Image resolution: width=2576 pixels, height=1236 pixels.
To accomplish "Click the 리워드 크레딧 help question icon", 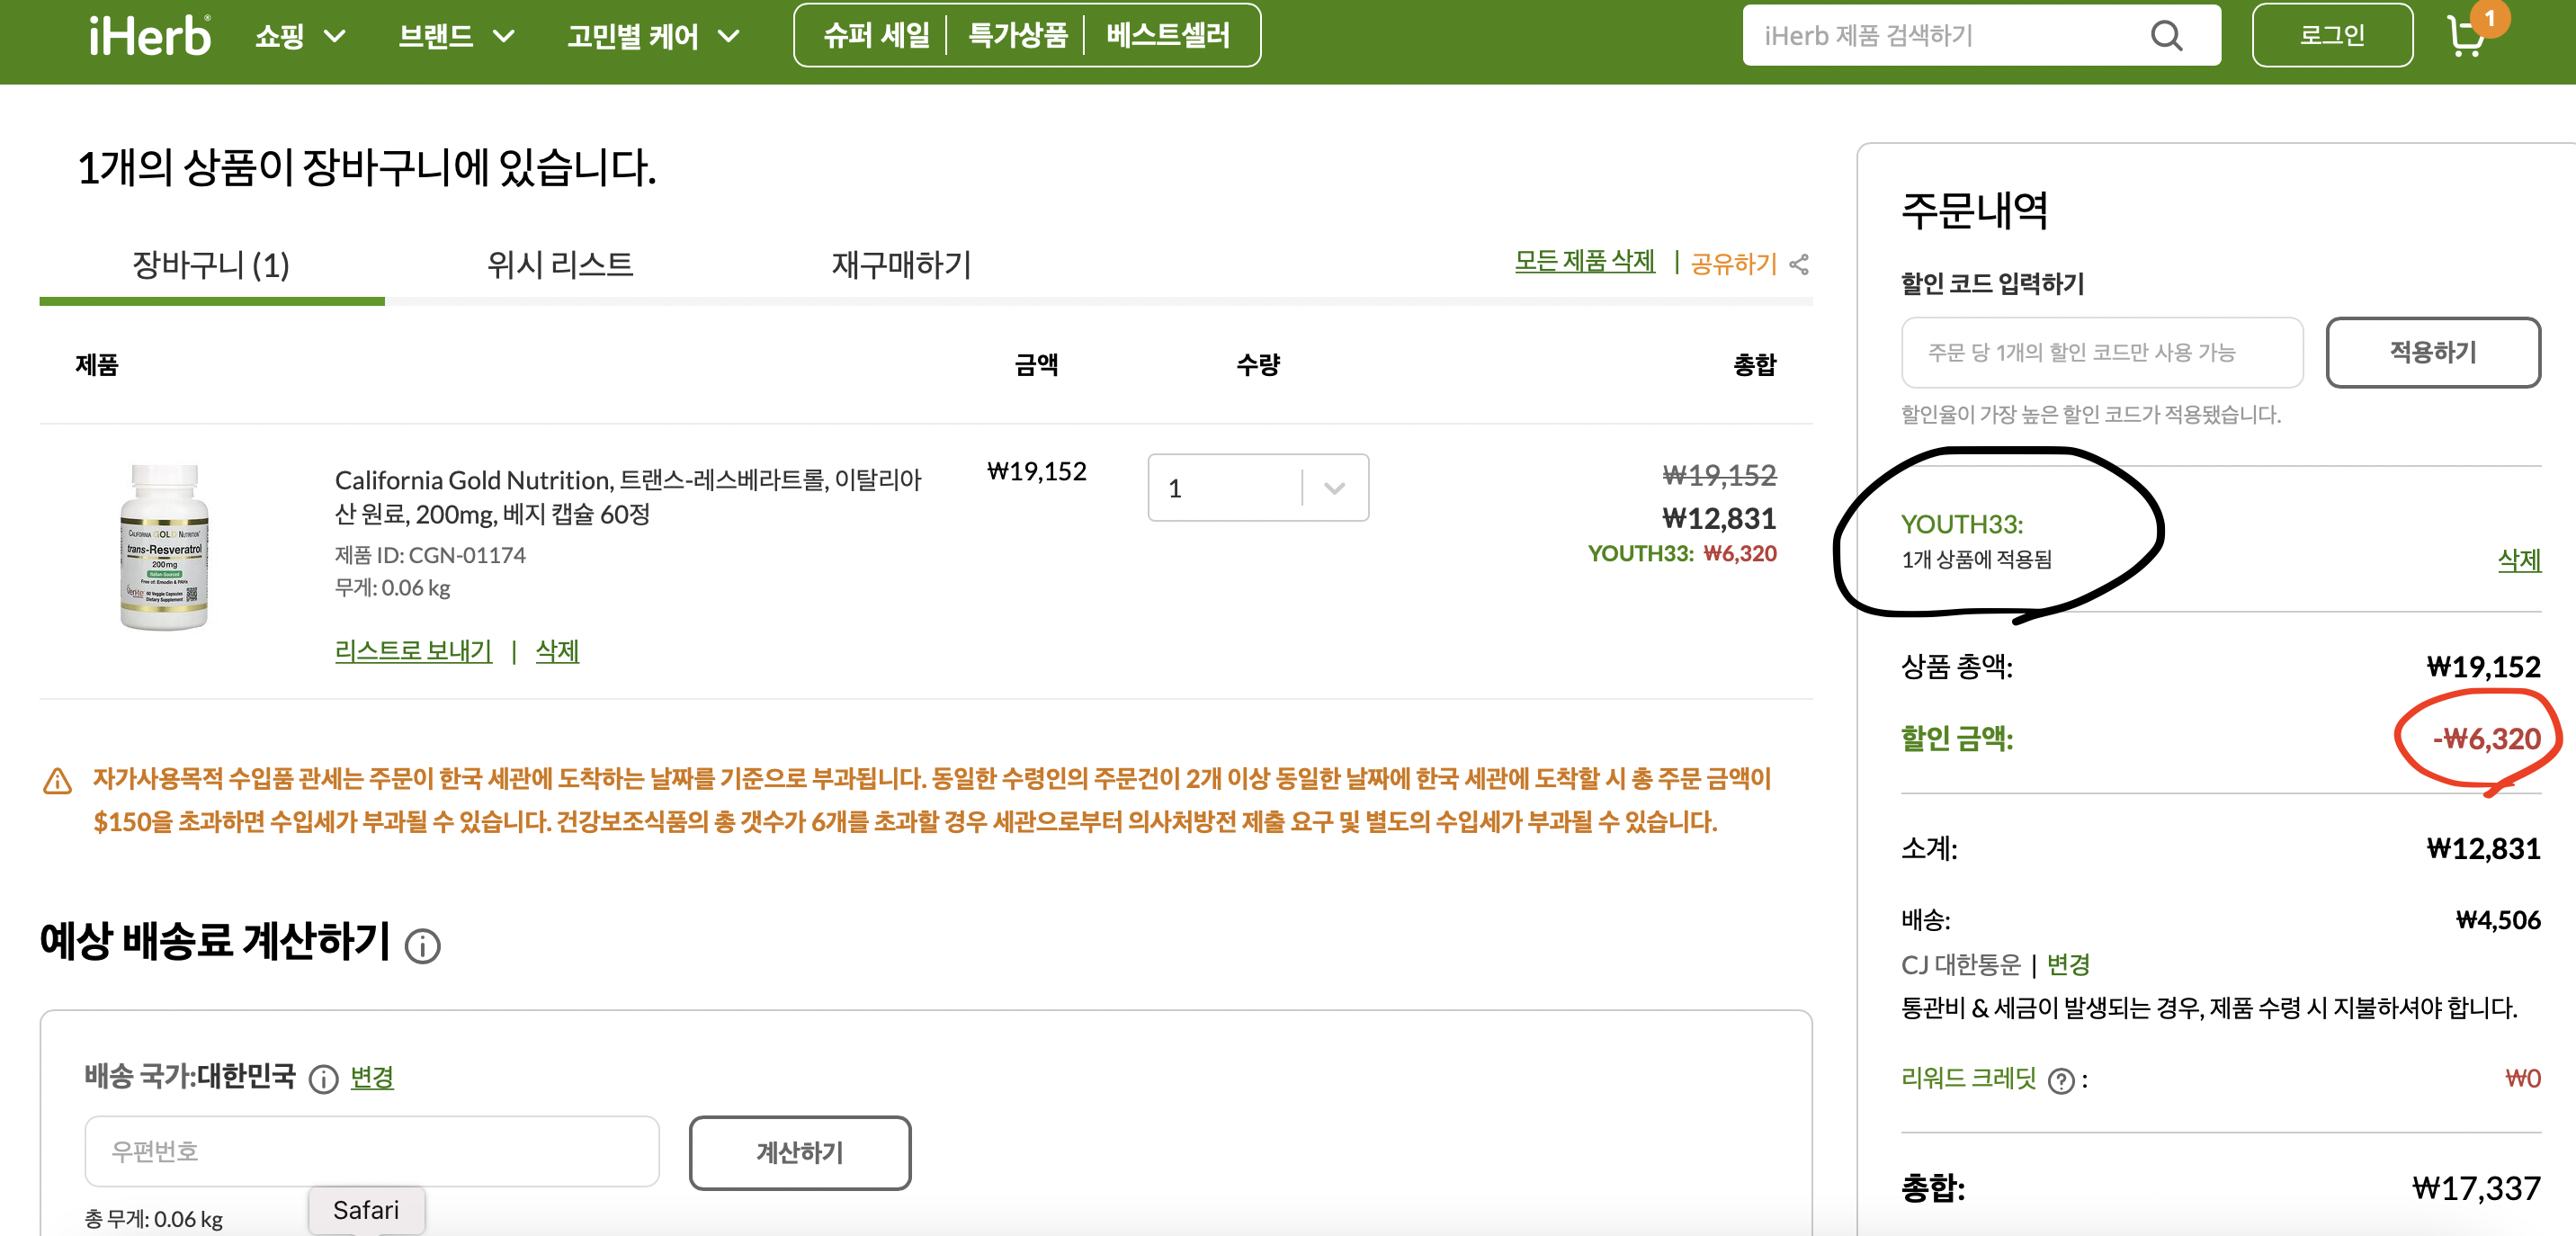I will (2061, 1081).
